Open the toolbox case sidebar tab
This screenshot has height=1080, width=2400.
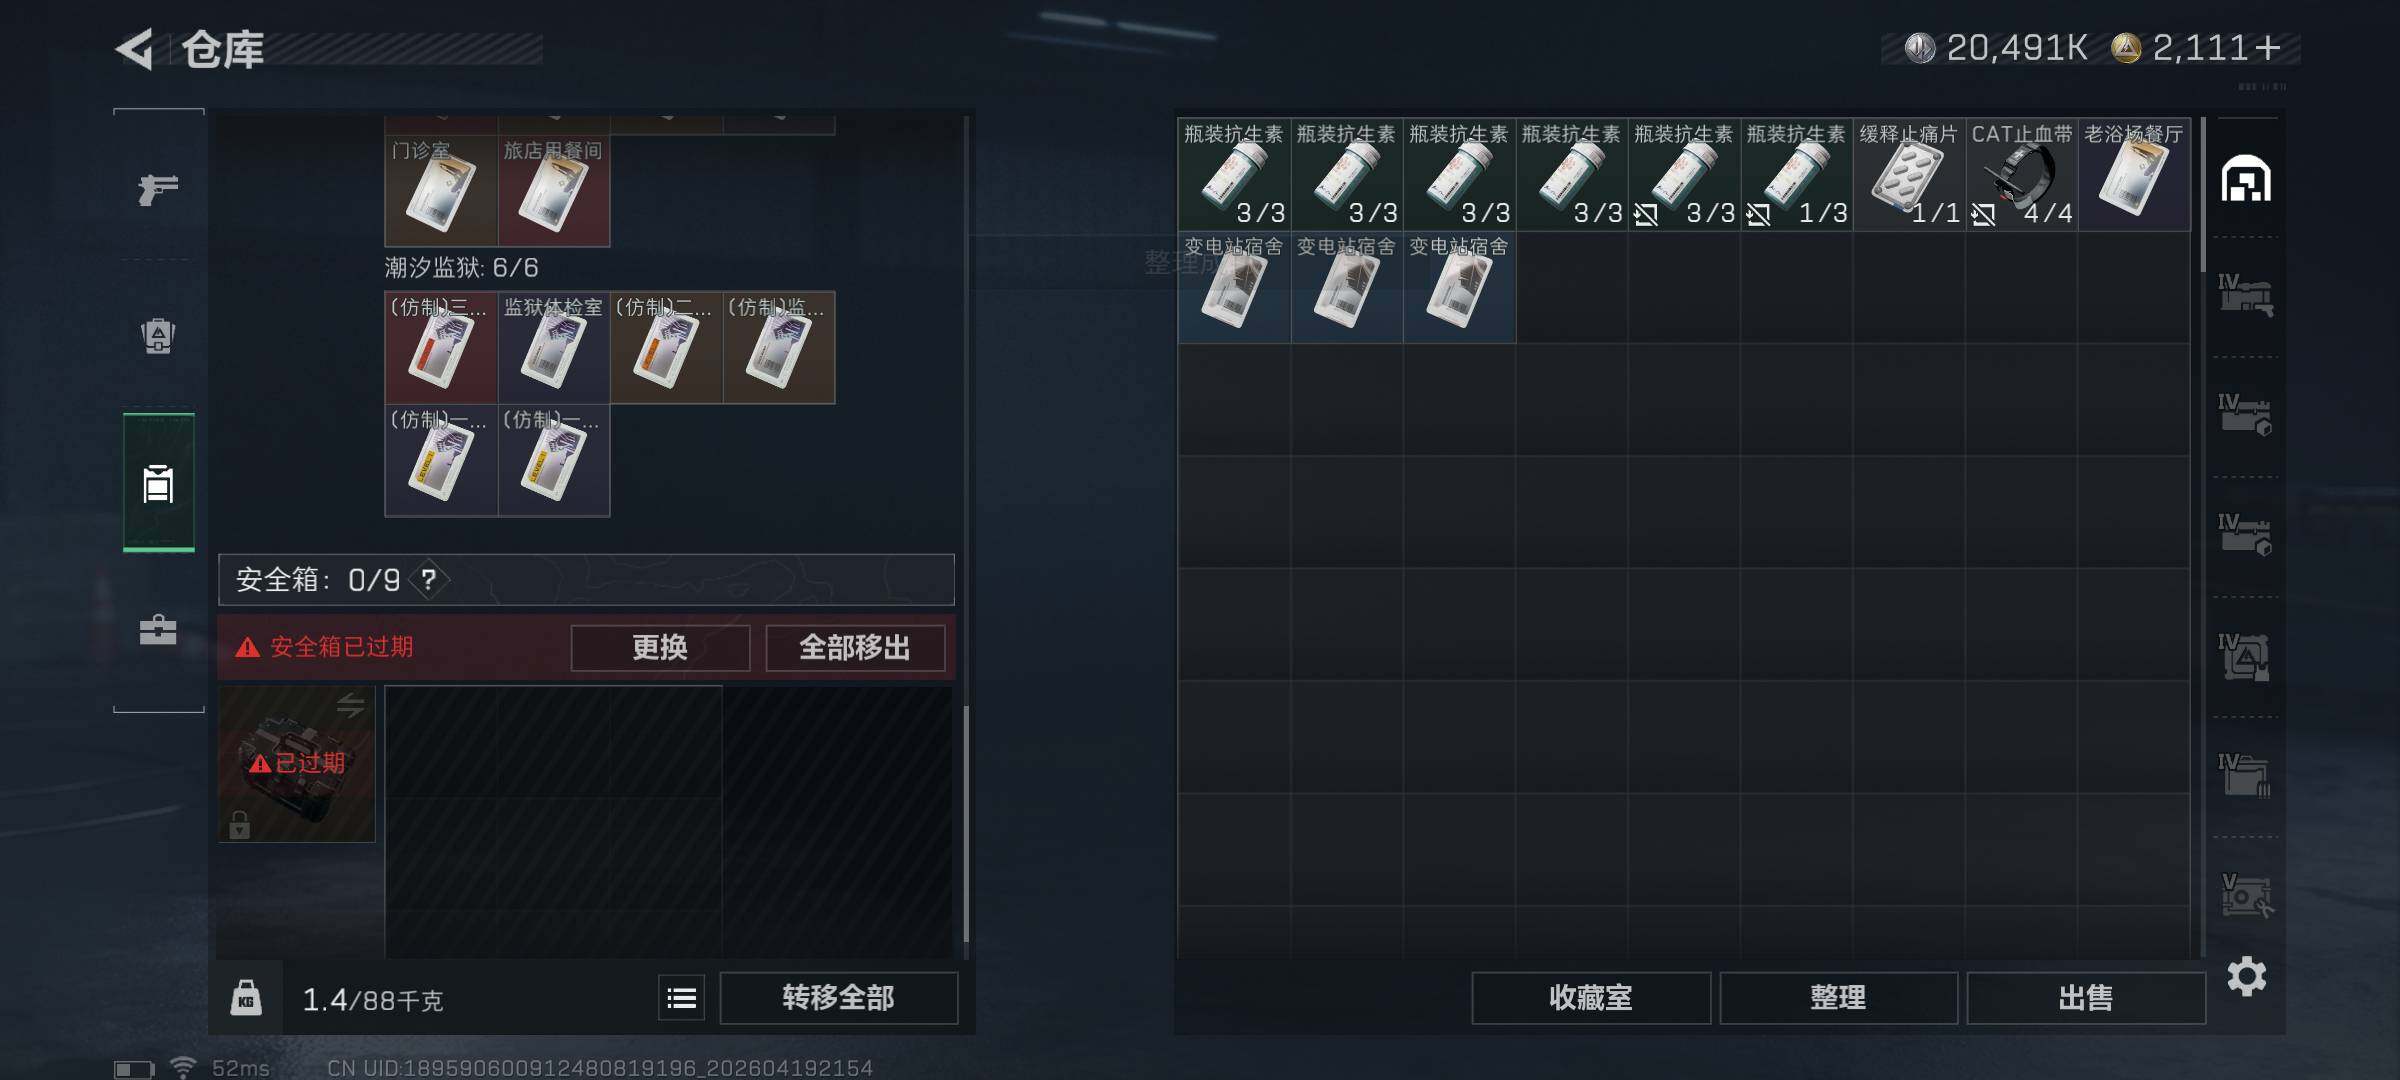tap(158, 629)
